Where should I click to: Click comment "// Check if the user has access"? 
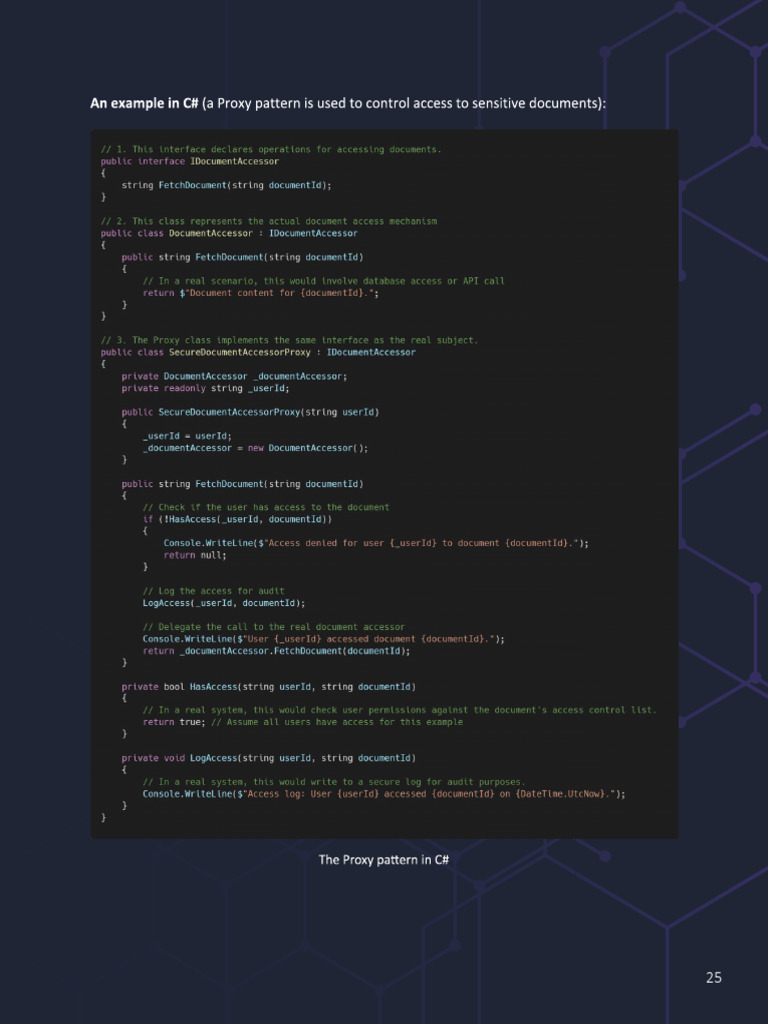point(266,507)
